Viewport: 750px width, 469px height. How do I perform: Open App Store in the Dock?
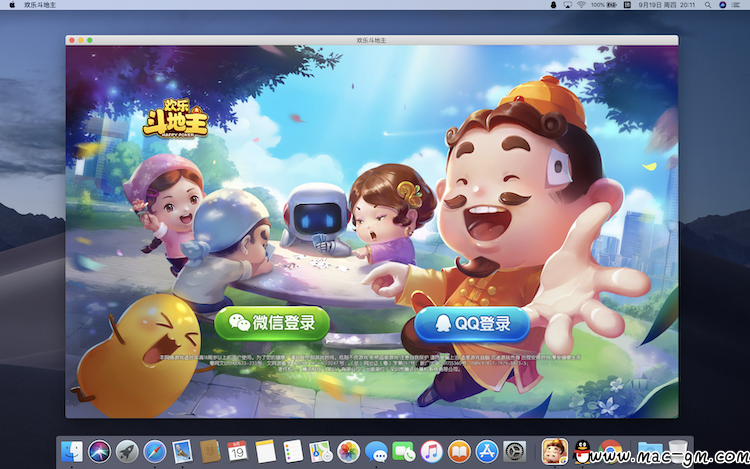coord(487,451)
